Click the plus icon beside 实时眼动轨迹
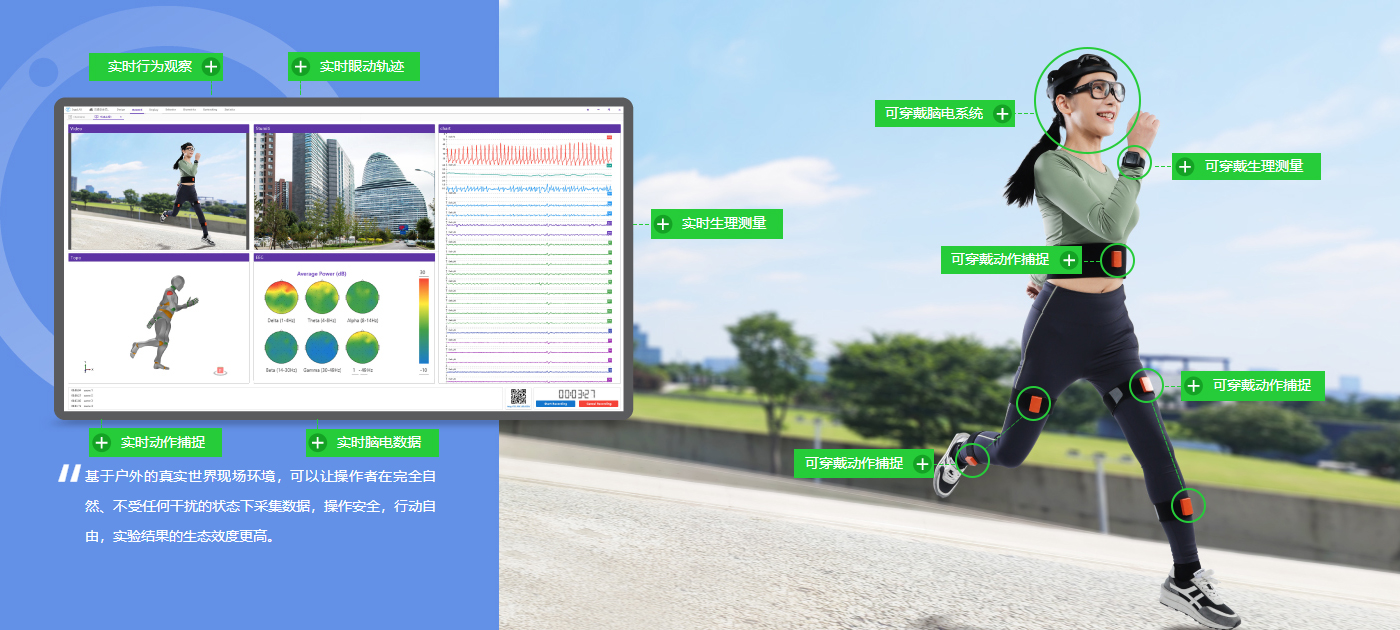Viewport: 1400px width, 630px height. 300,67
